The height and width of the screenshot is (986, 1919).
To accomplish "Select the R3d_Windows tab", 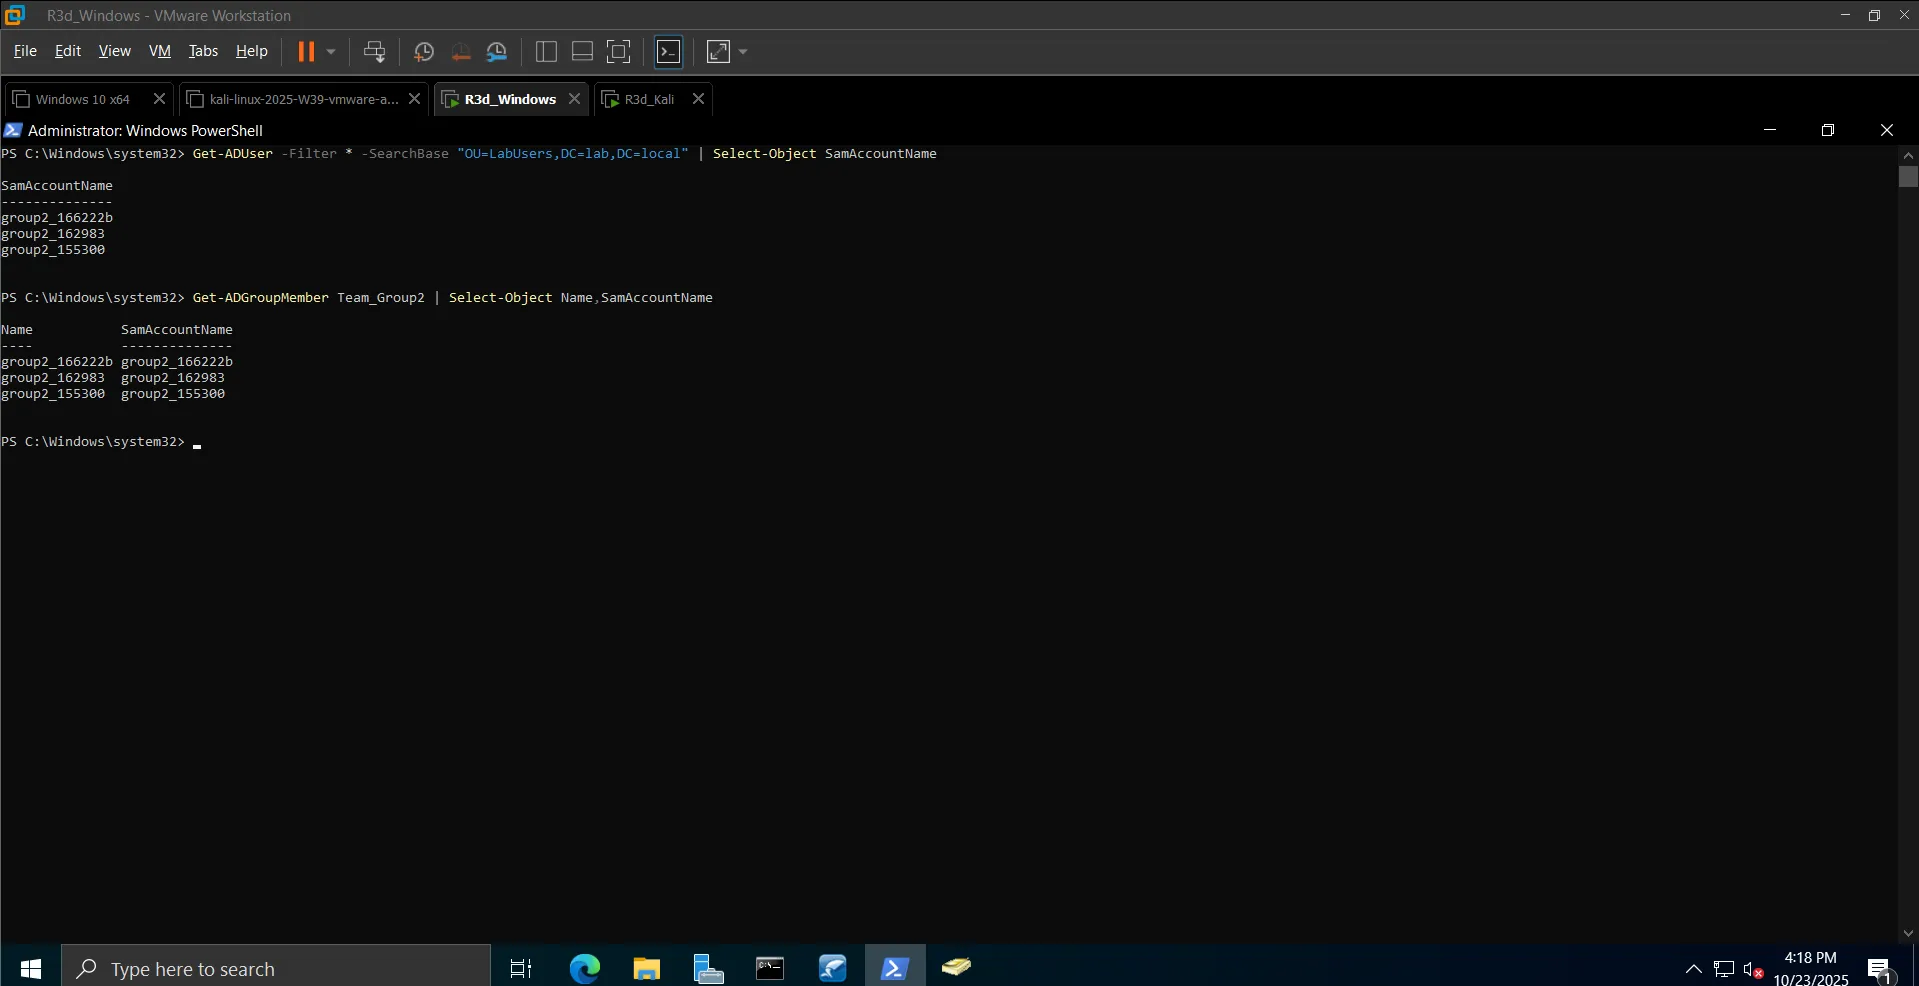I will [510, 99].
